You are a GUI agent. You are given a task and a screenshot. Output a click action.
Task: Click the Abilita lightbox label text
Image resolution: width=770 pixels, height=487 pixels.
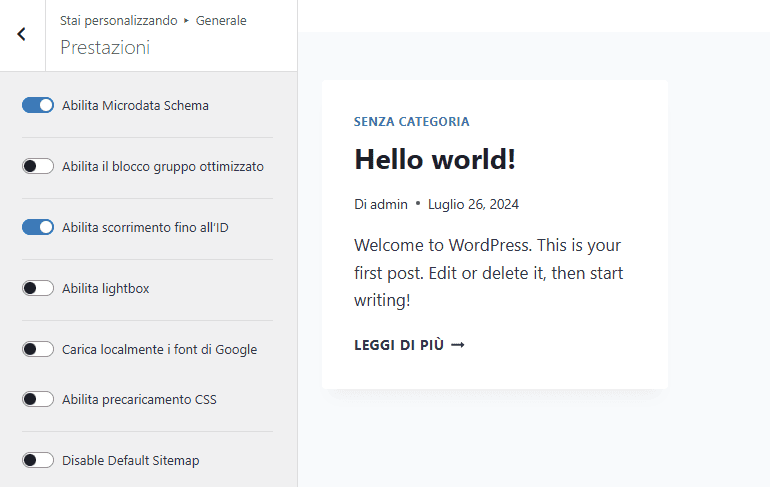click(x=106, y=288)
